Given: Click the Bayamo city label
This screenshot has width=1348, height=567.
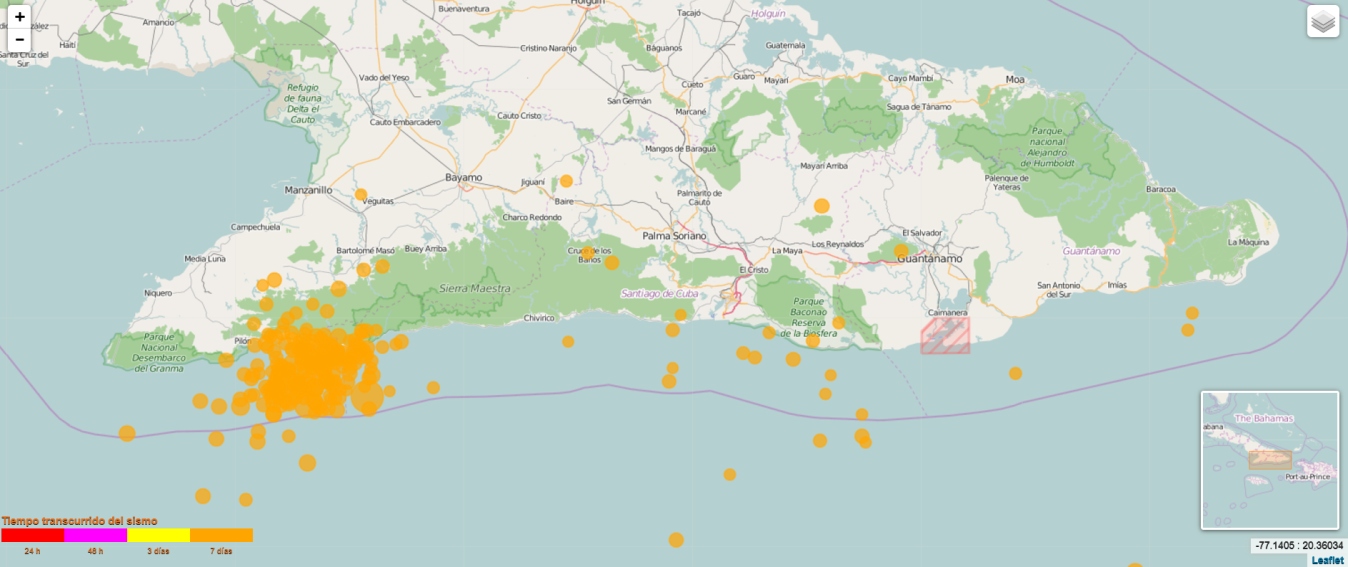Looking at the screenshot, I should [x=463, y=177].
